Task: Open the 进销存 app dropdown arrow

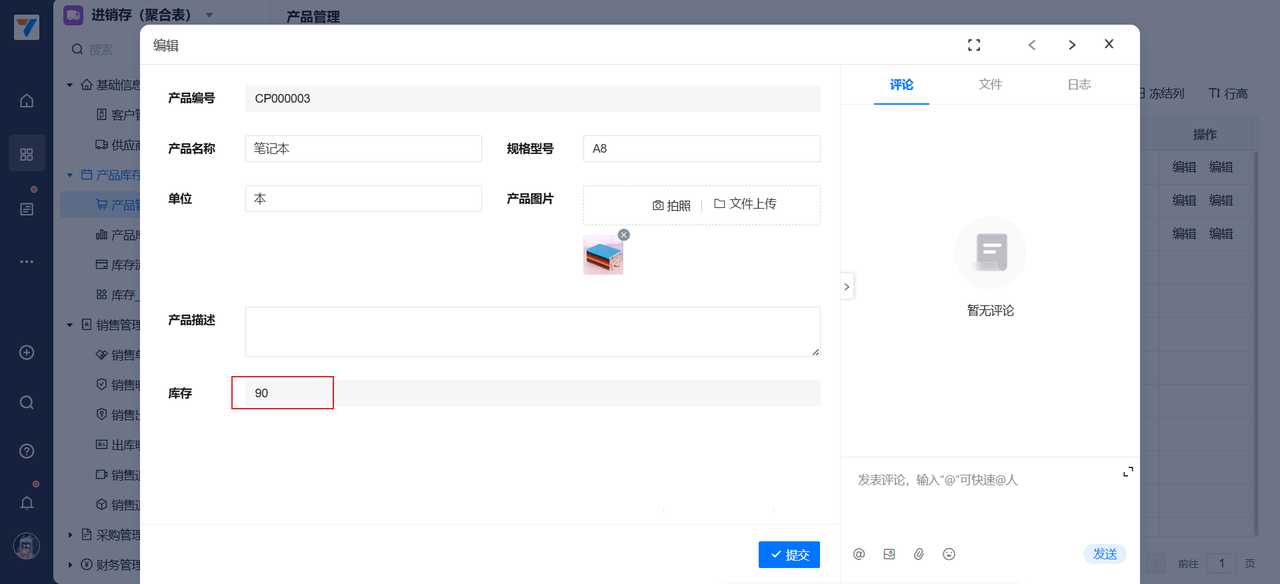Action: point(209,15)
